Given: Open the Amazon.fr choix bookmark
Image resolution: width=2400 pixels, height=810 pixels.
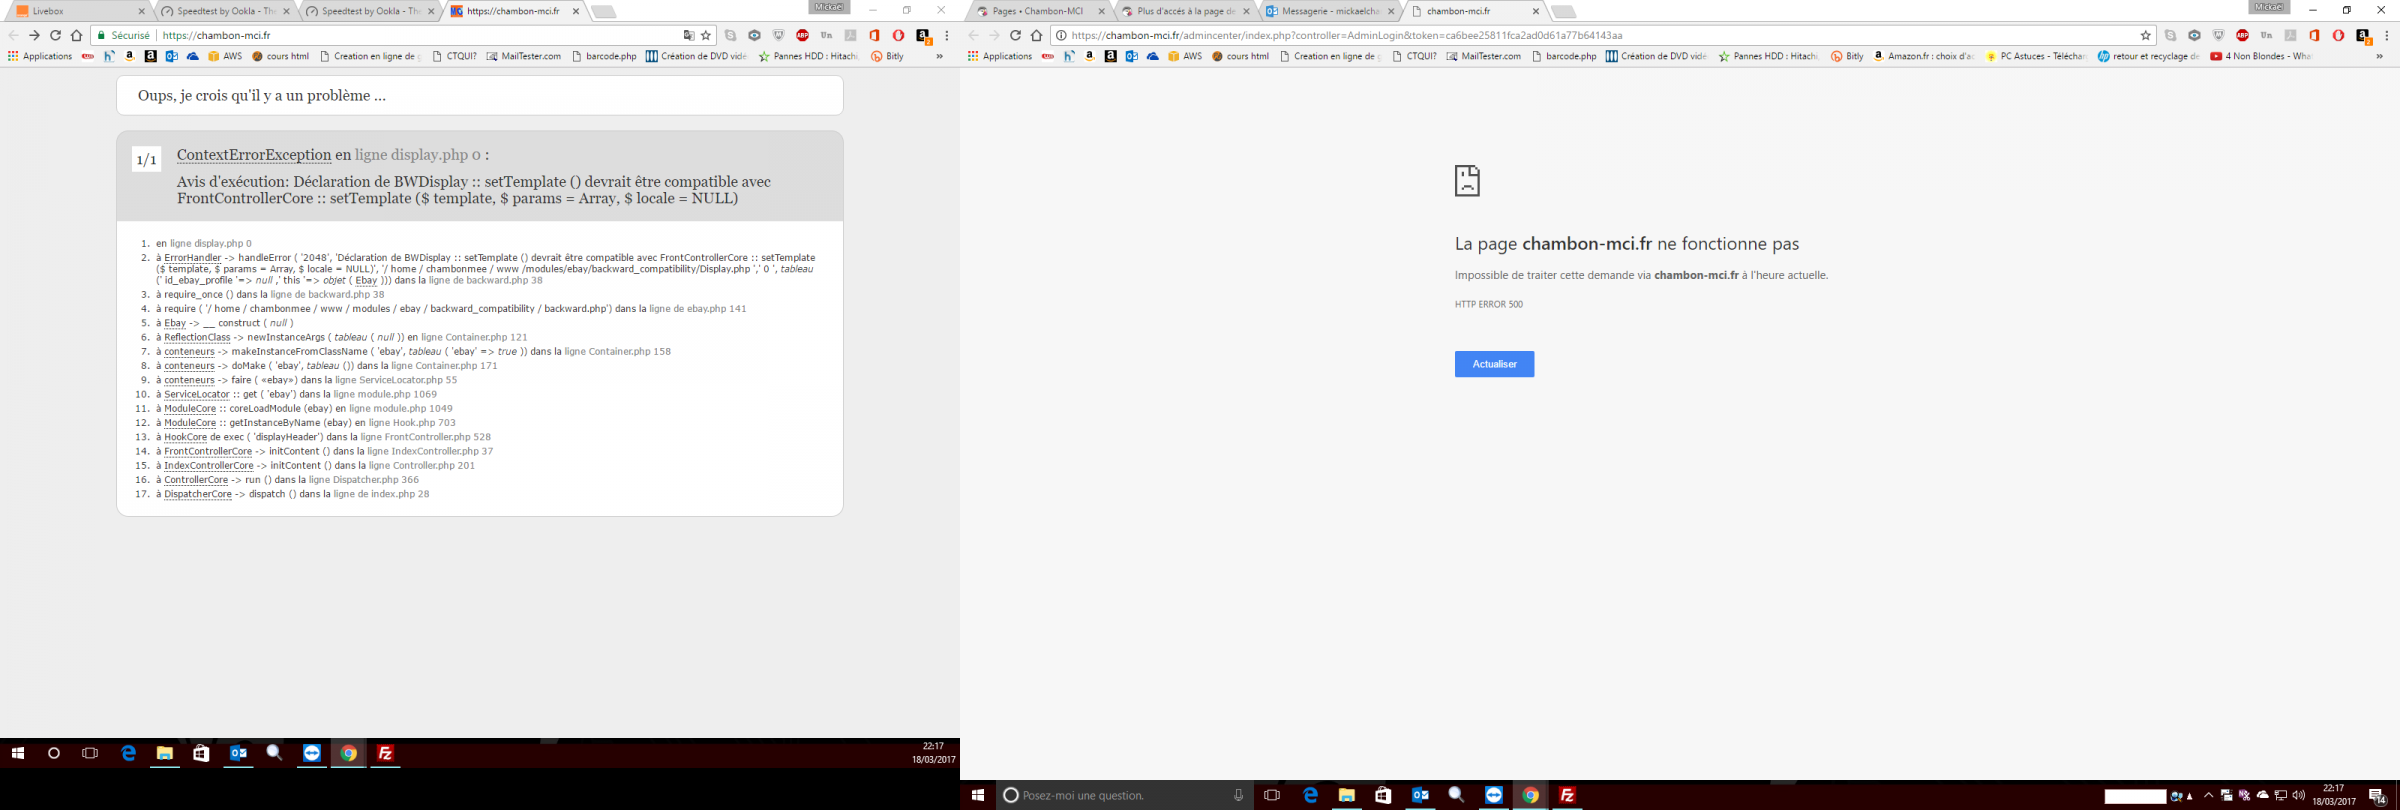Looking at the screenshot, I should [1923, 56].
